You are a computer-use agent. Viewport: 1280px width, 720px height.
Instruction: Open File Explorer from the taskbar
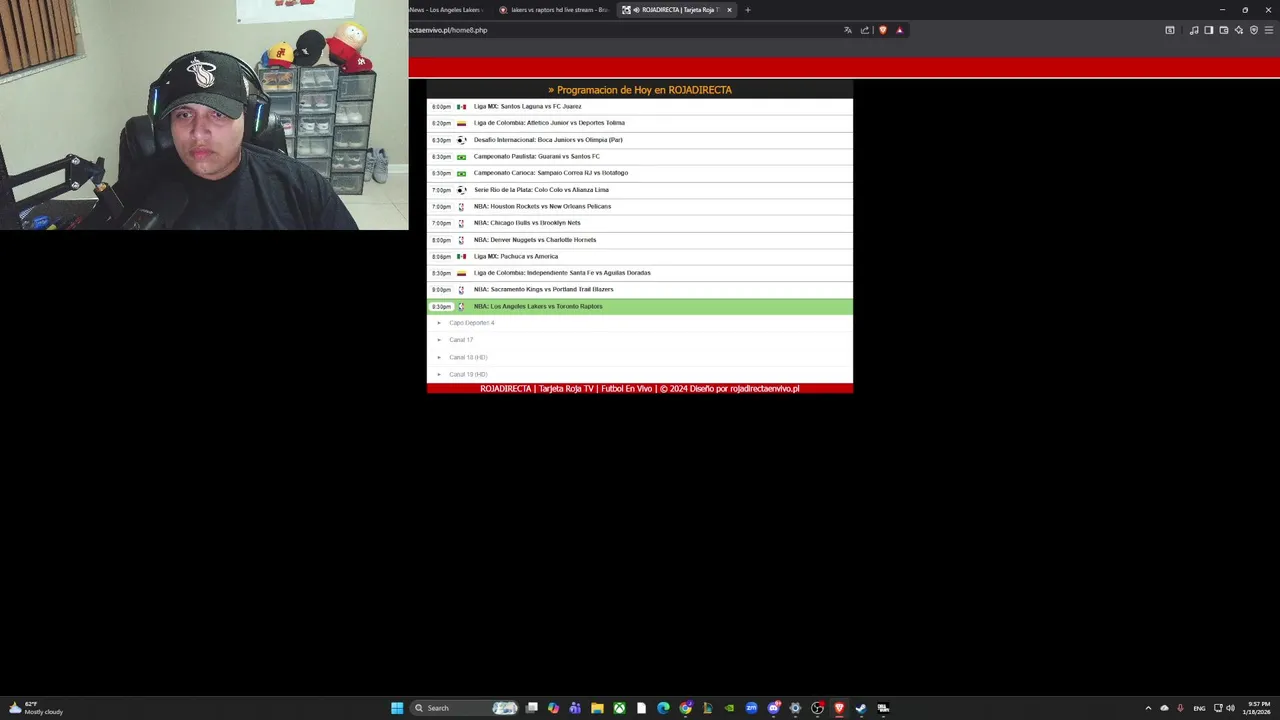pos(597,708)
